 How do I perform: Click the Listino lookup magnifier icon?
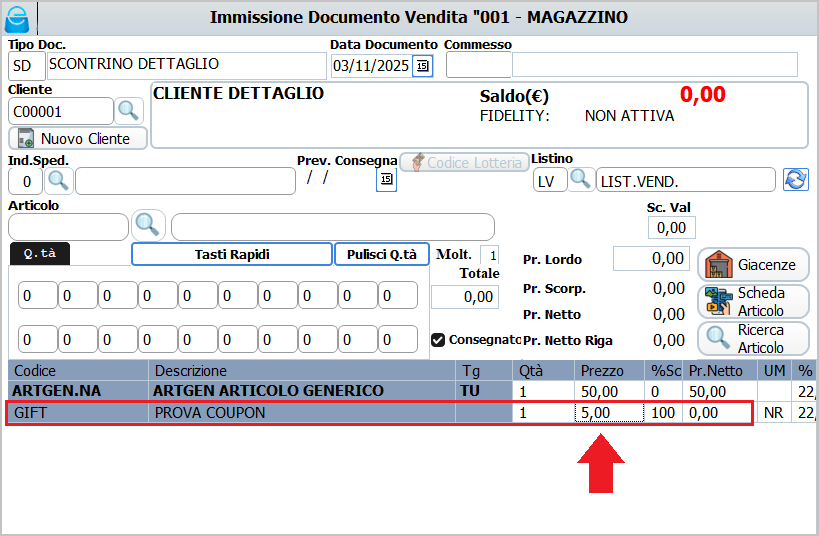tap(581, 180)
